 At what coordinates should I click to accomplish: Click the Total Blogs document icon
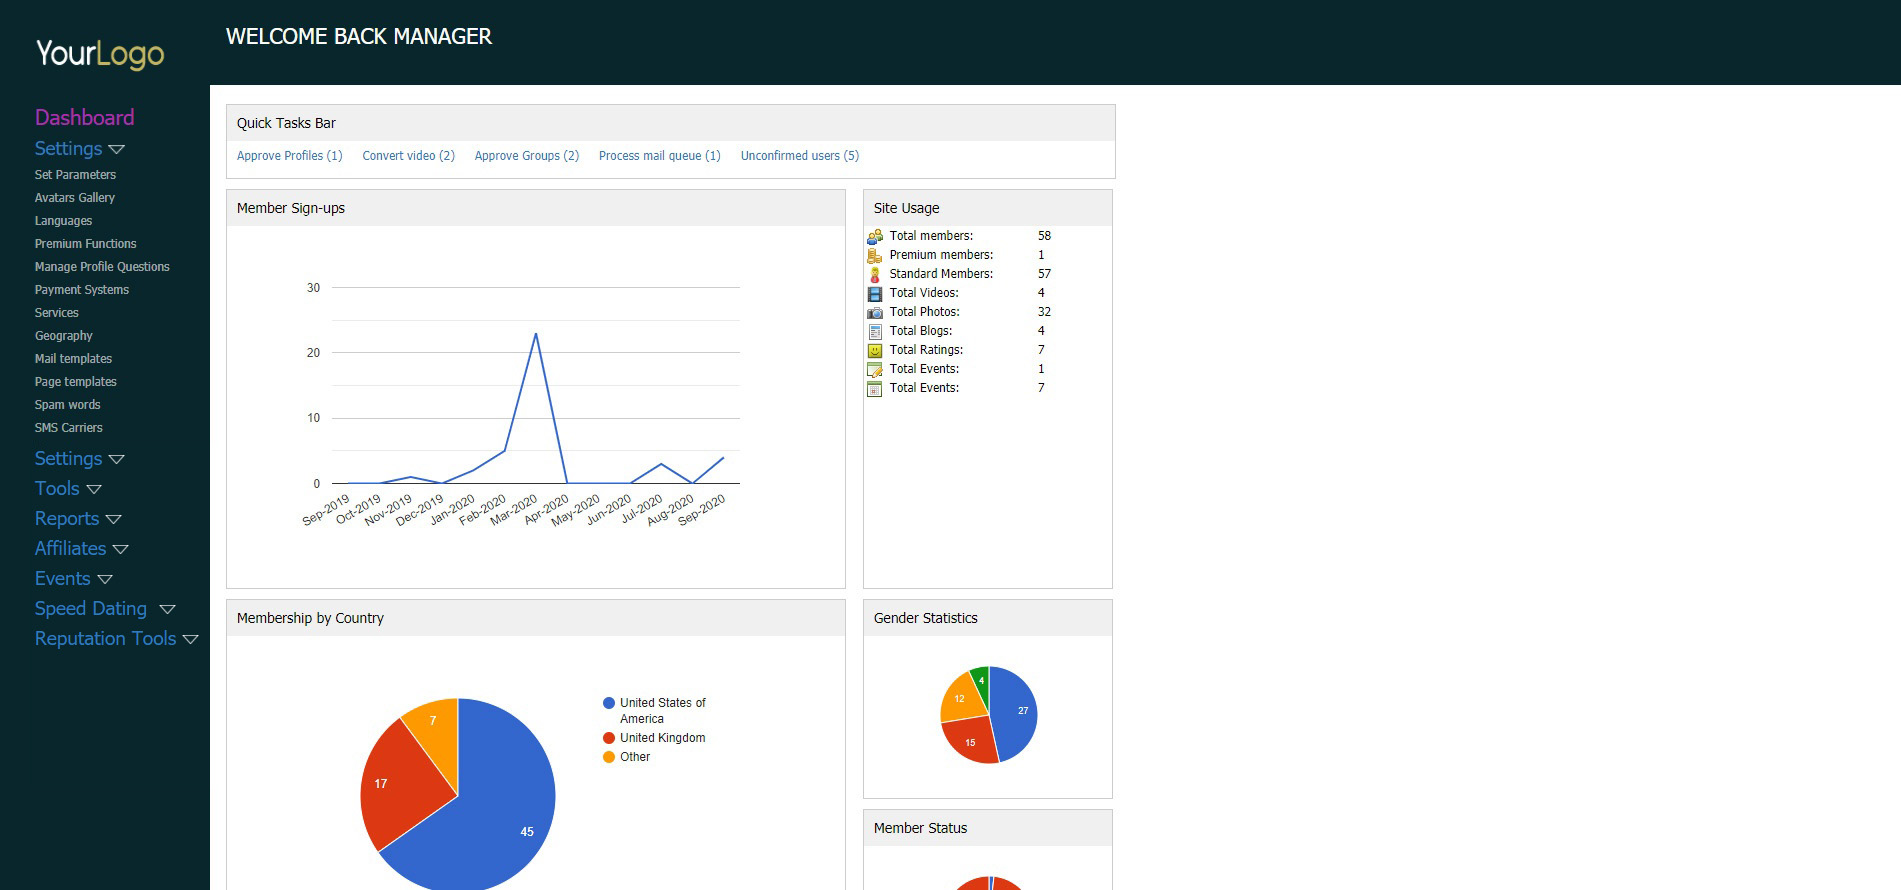coord(875,332)
